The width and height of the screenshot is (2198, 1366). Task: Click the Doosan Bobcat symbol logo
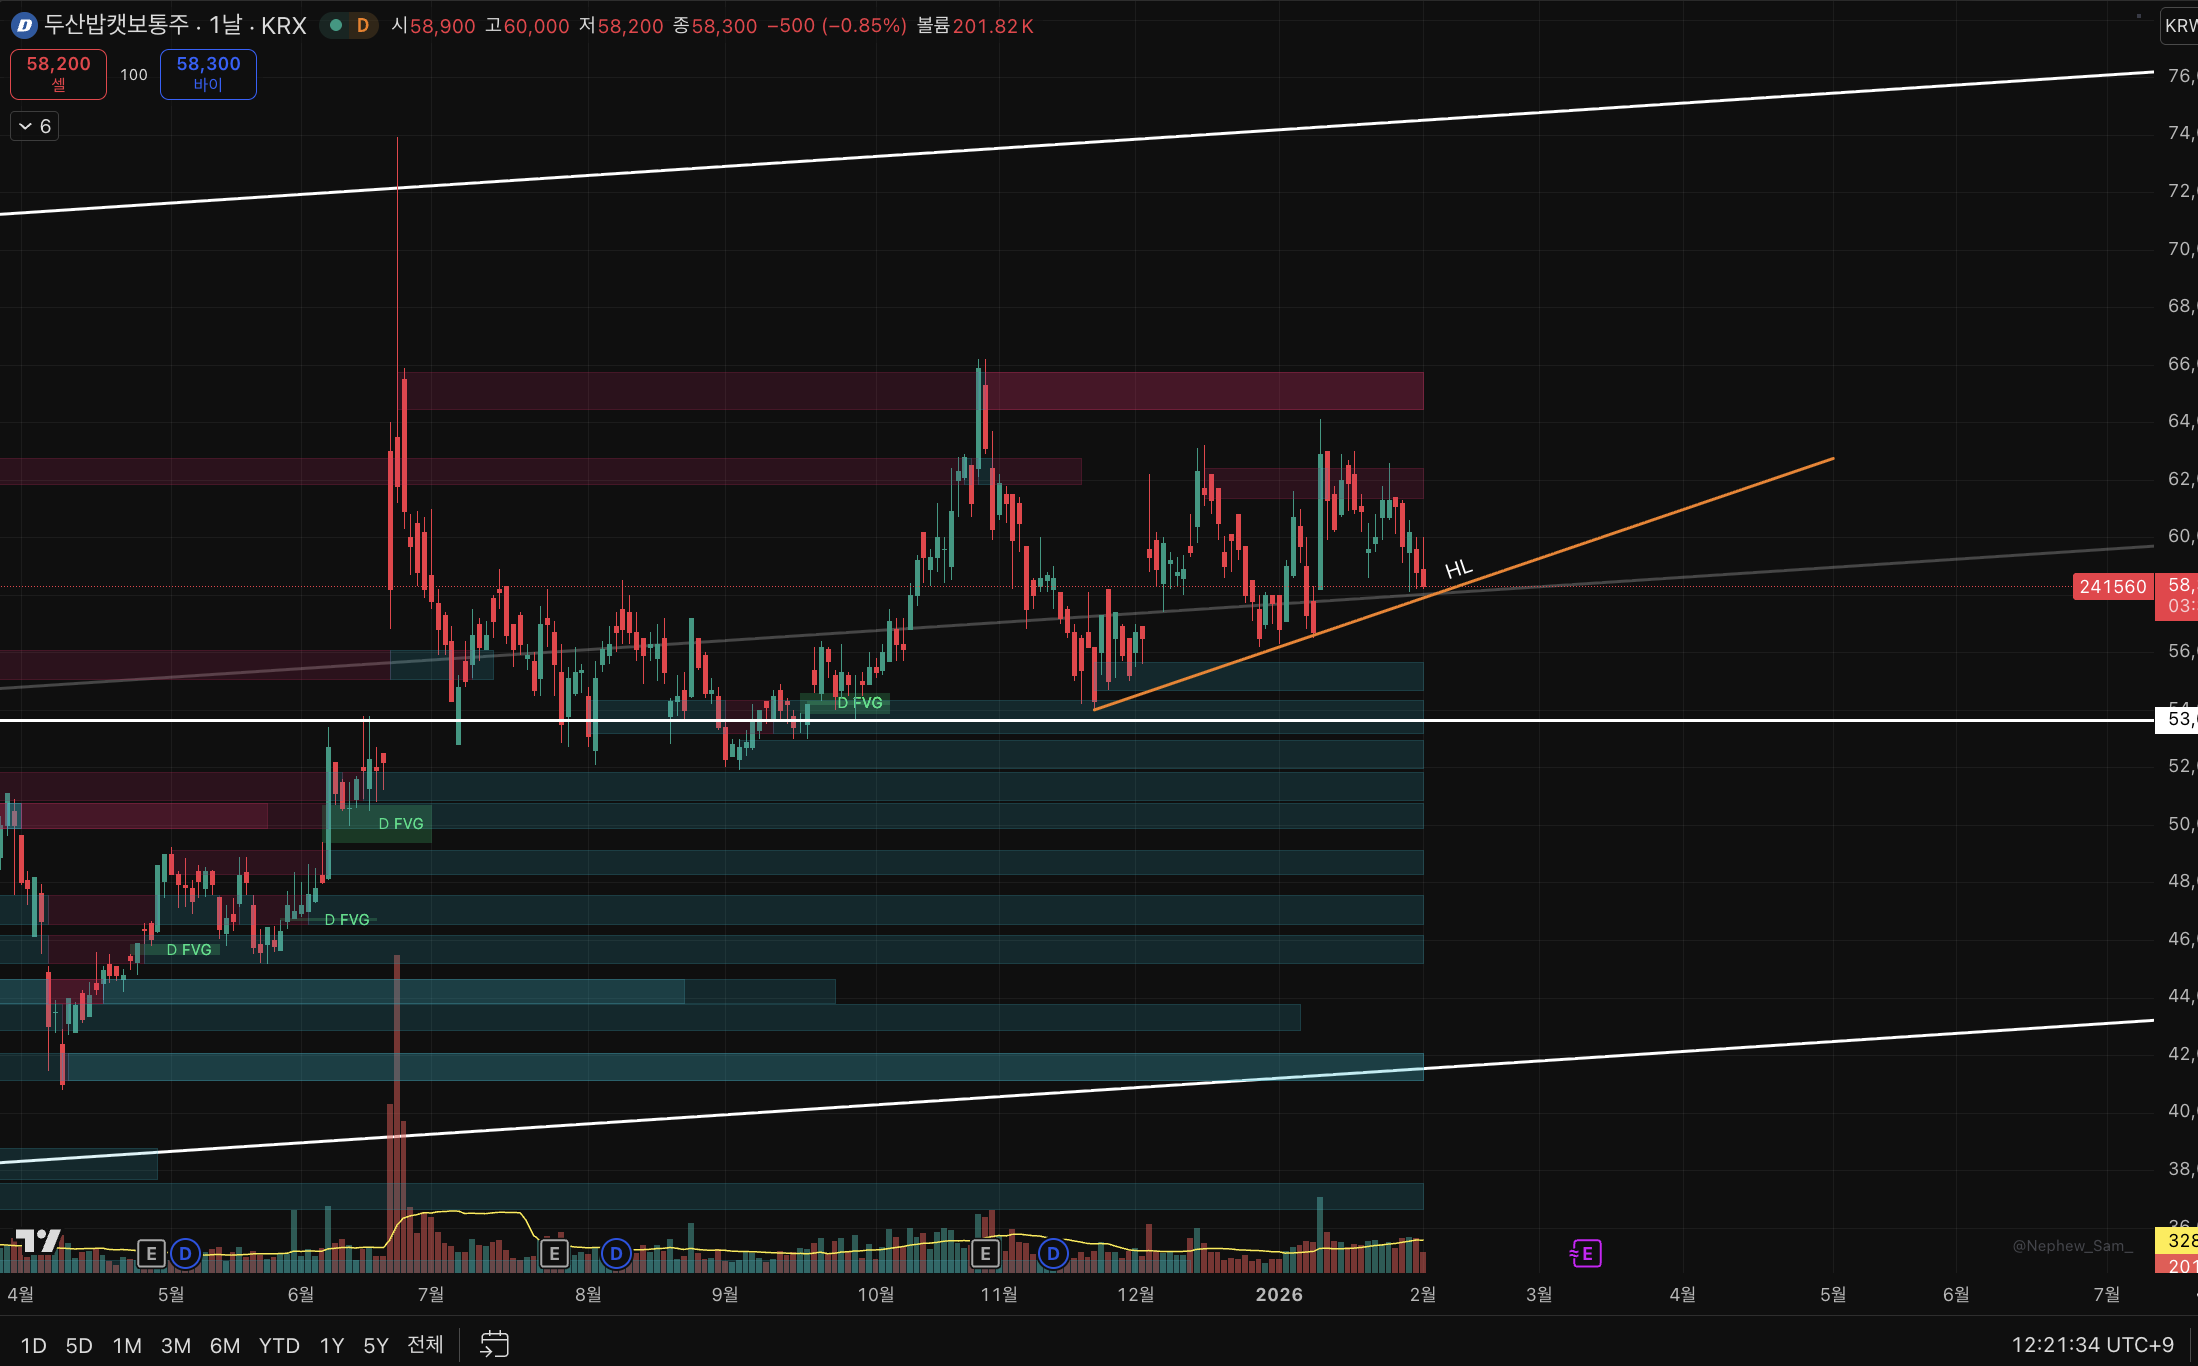point(24,26)
